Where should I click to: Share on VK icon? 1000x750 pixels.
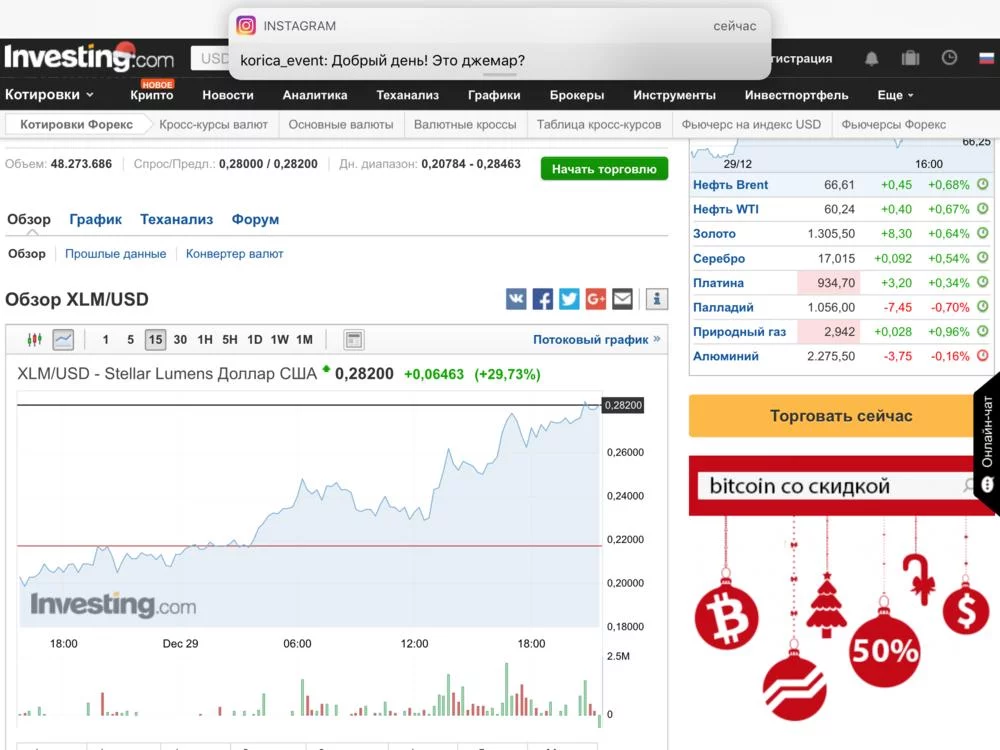[x=516, y=298]
